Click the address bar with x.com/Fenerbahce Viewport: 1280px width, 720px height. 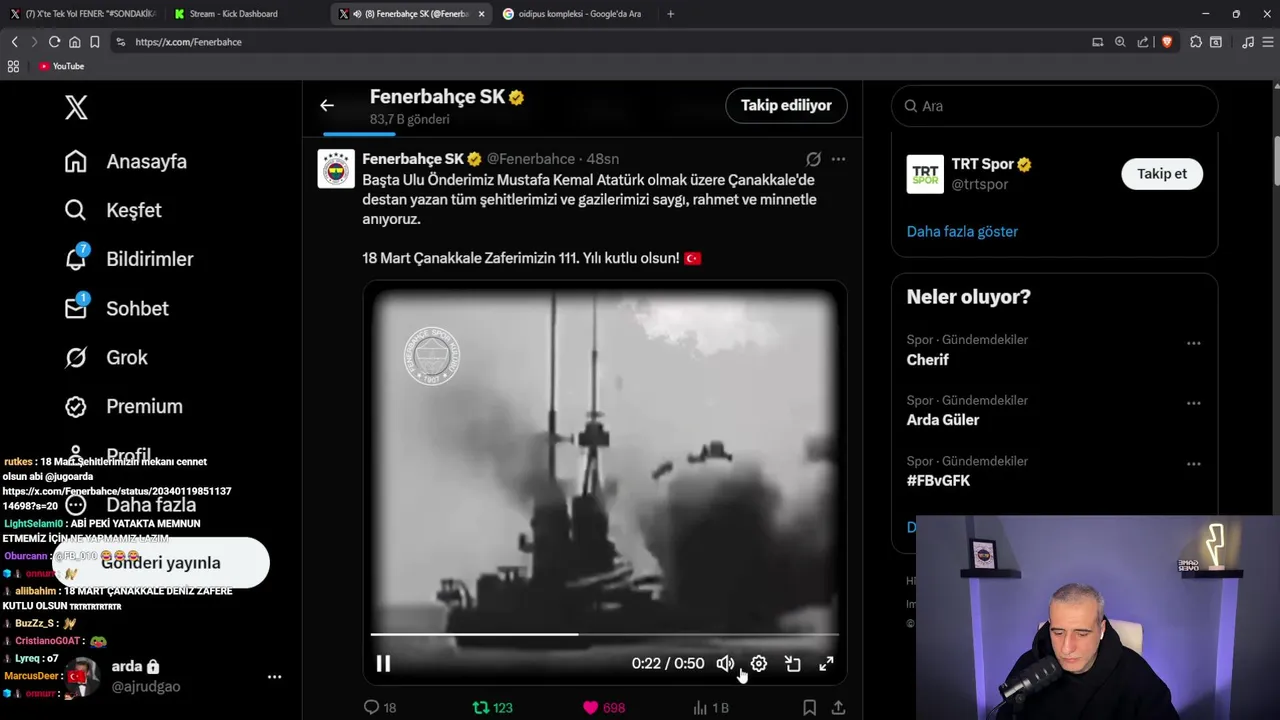coord(600,42)
